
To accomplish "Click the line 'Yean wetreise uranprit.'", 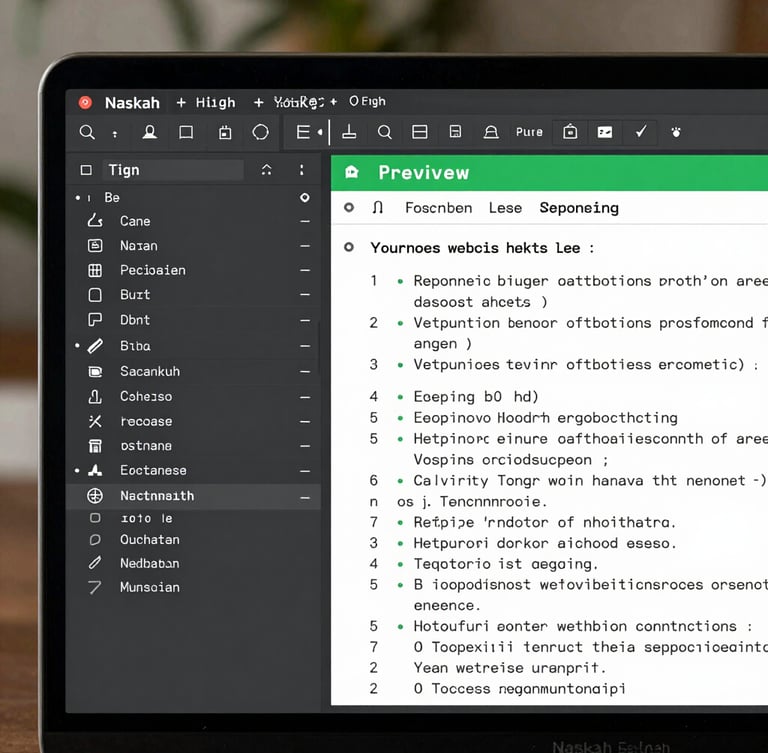I will click(x=510, y=668).
